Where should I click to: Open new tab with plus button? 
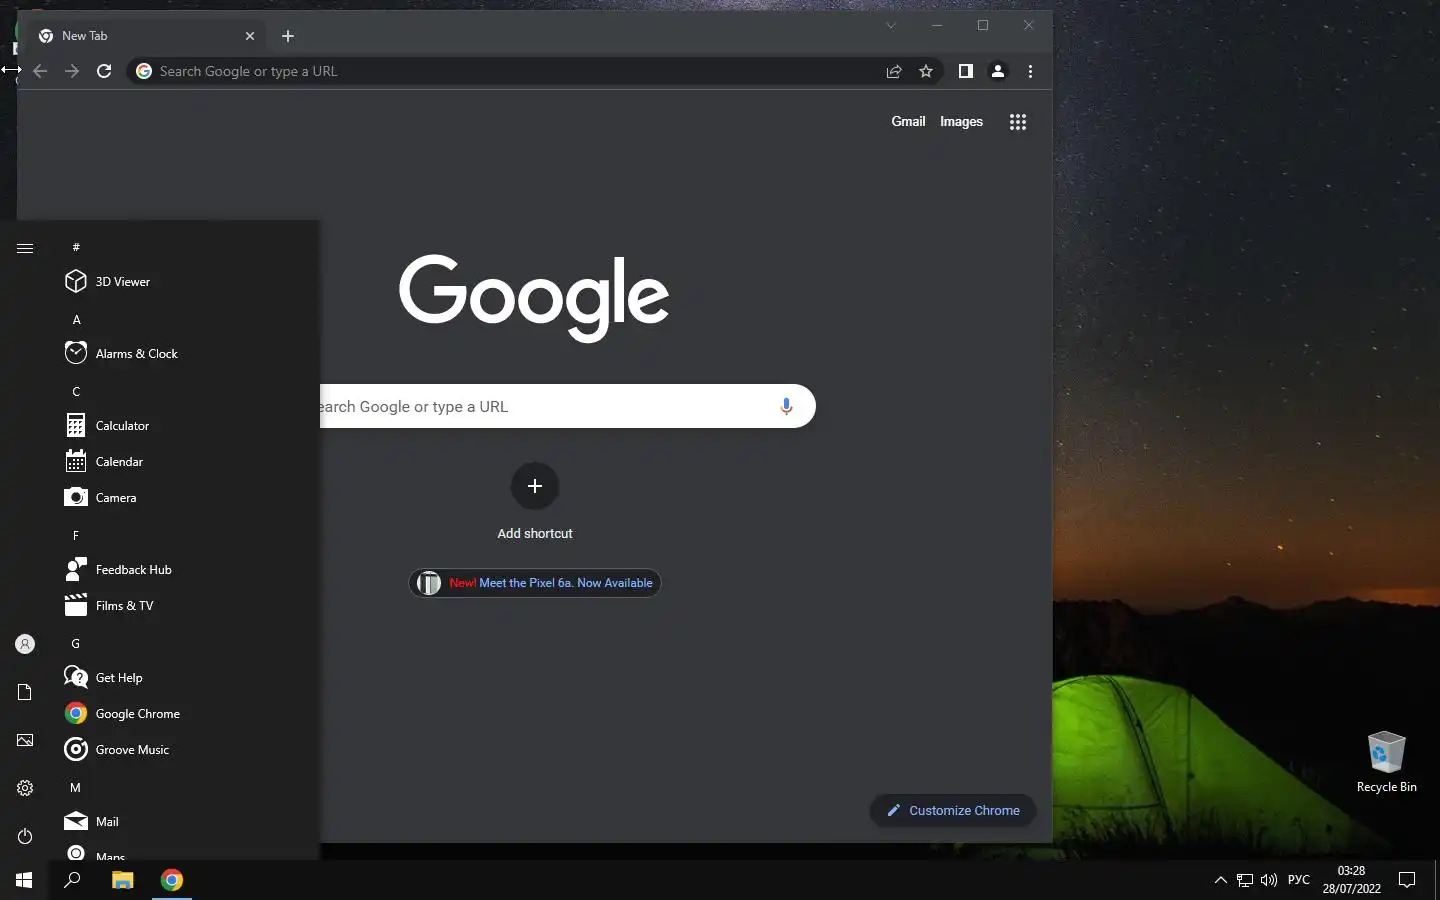(x=288, y=36)
